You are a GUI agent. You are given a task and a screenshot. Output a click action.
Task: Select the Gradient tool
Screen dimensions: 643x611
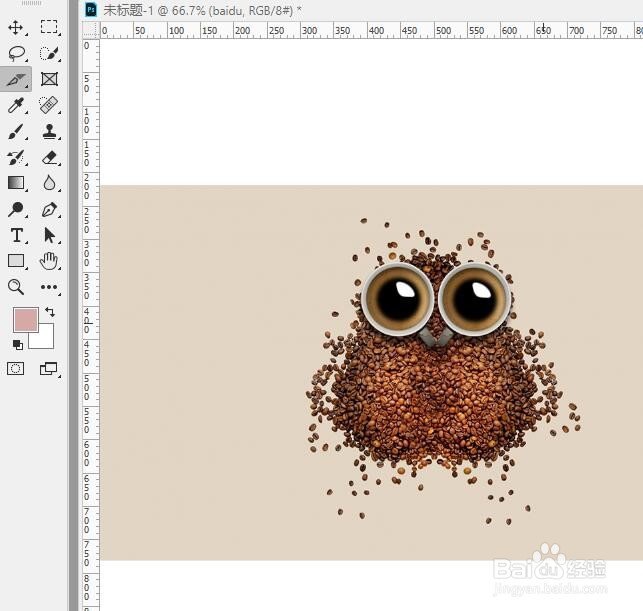click(x=16, y=183)
